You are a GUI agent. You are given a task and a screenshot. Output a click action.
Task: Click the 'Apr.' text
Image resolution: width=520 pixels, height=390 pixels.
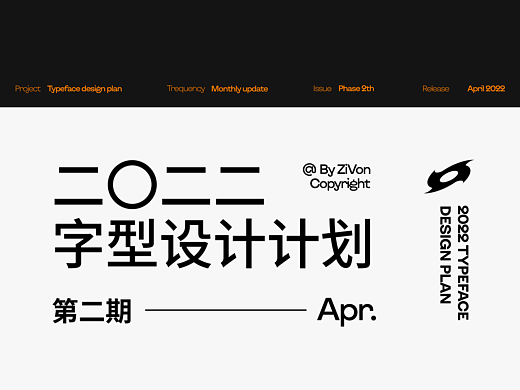[x=347, y=311]
